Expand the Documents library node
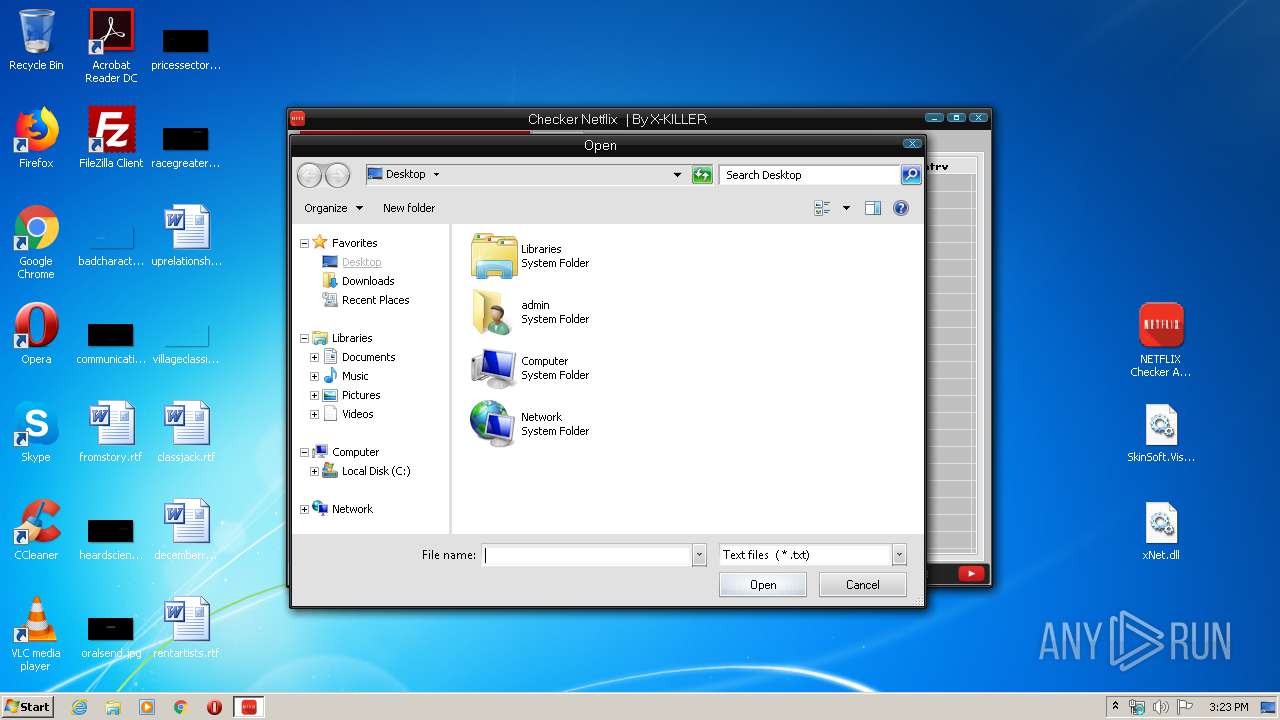The width and height of the screenshot is (1280, 720). click(x=314, y=357)
